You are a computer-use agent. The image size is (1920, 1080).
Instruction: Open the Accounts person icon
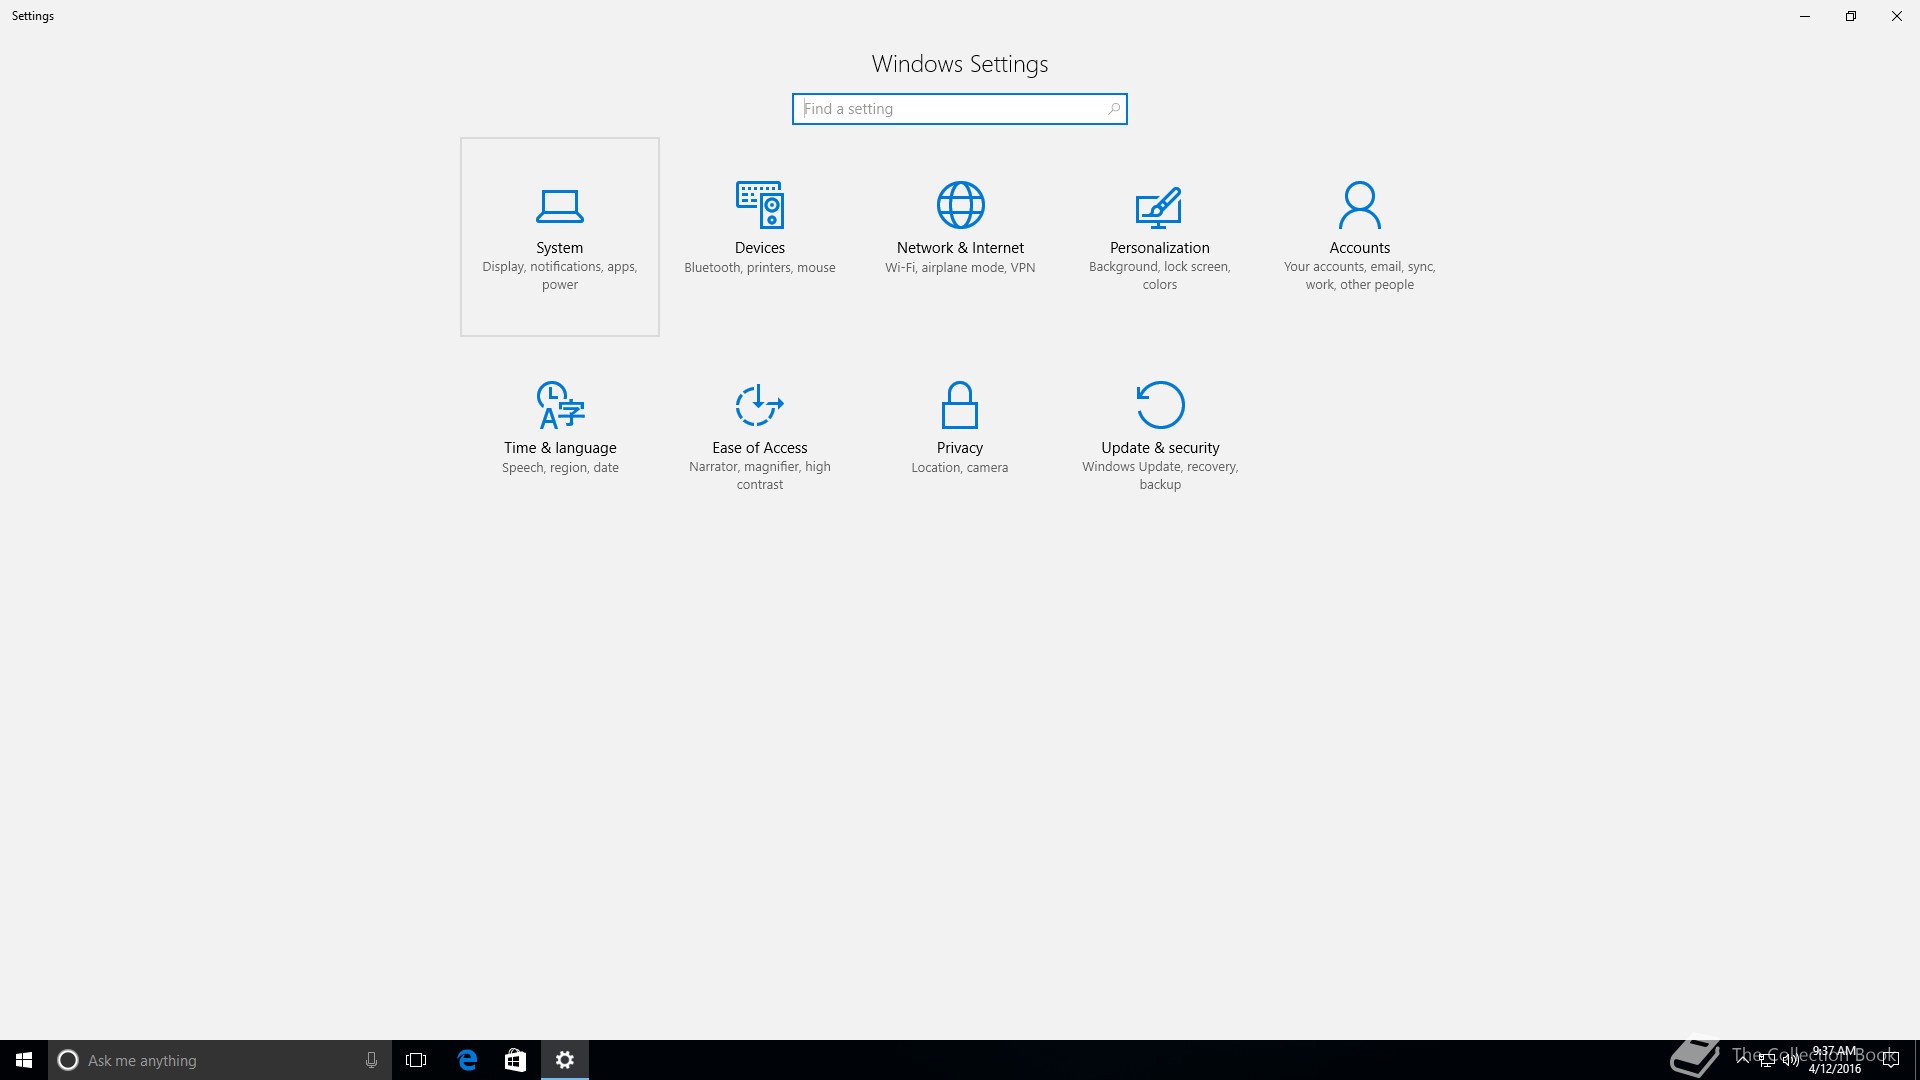pos(1360,205)
